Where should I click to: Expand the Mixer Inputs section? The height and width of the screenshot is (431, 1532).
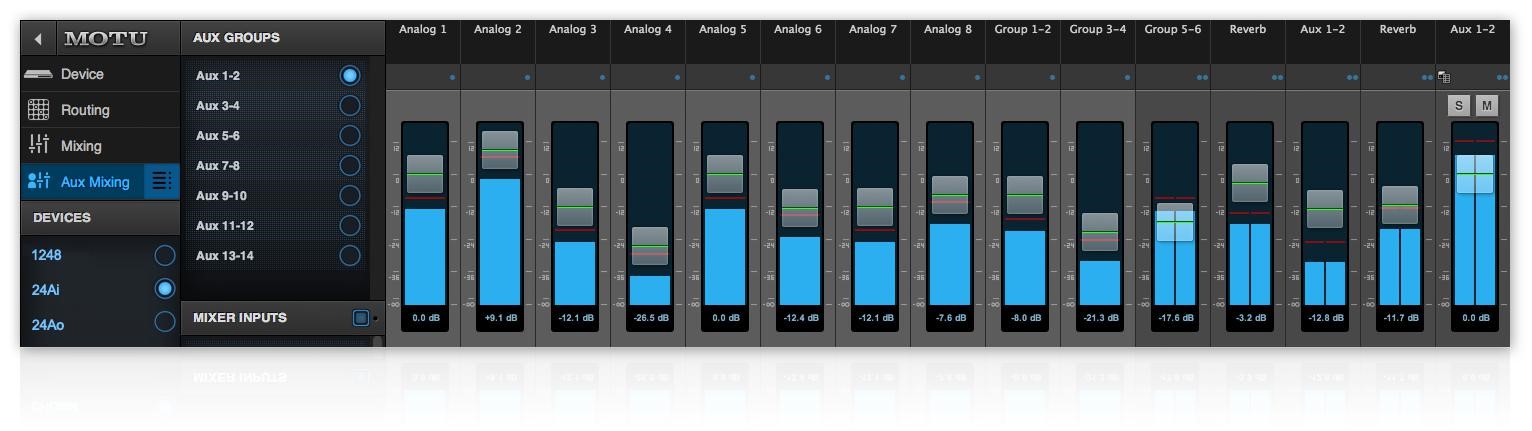(361, 318)
